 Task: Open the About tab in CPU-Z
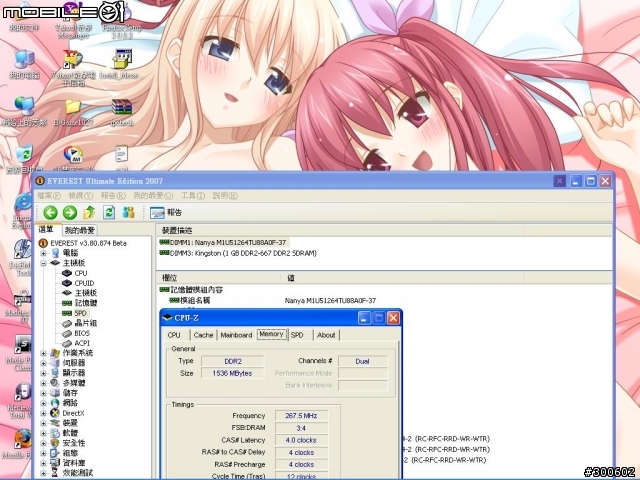pos(326,335)
